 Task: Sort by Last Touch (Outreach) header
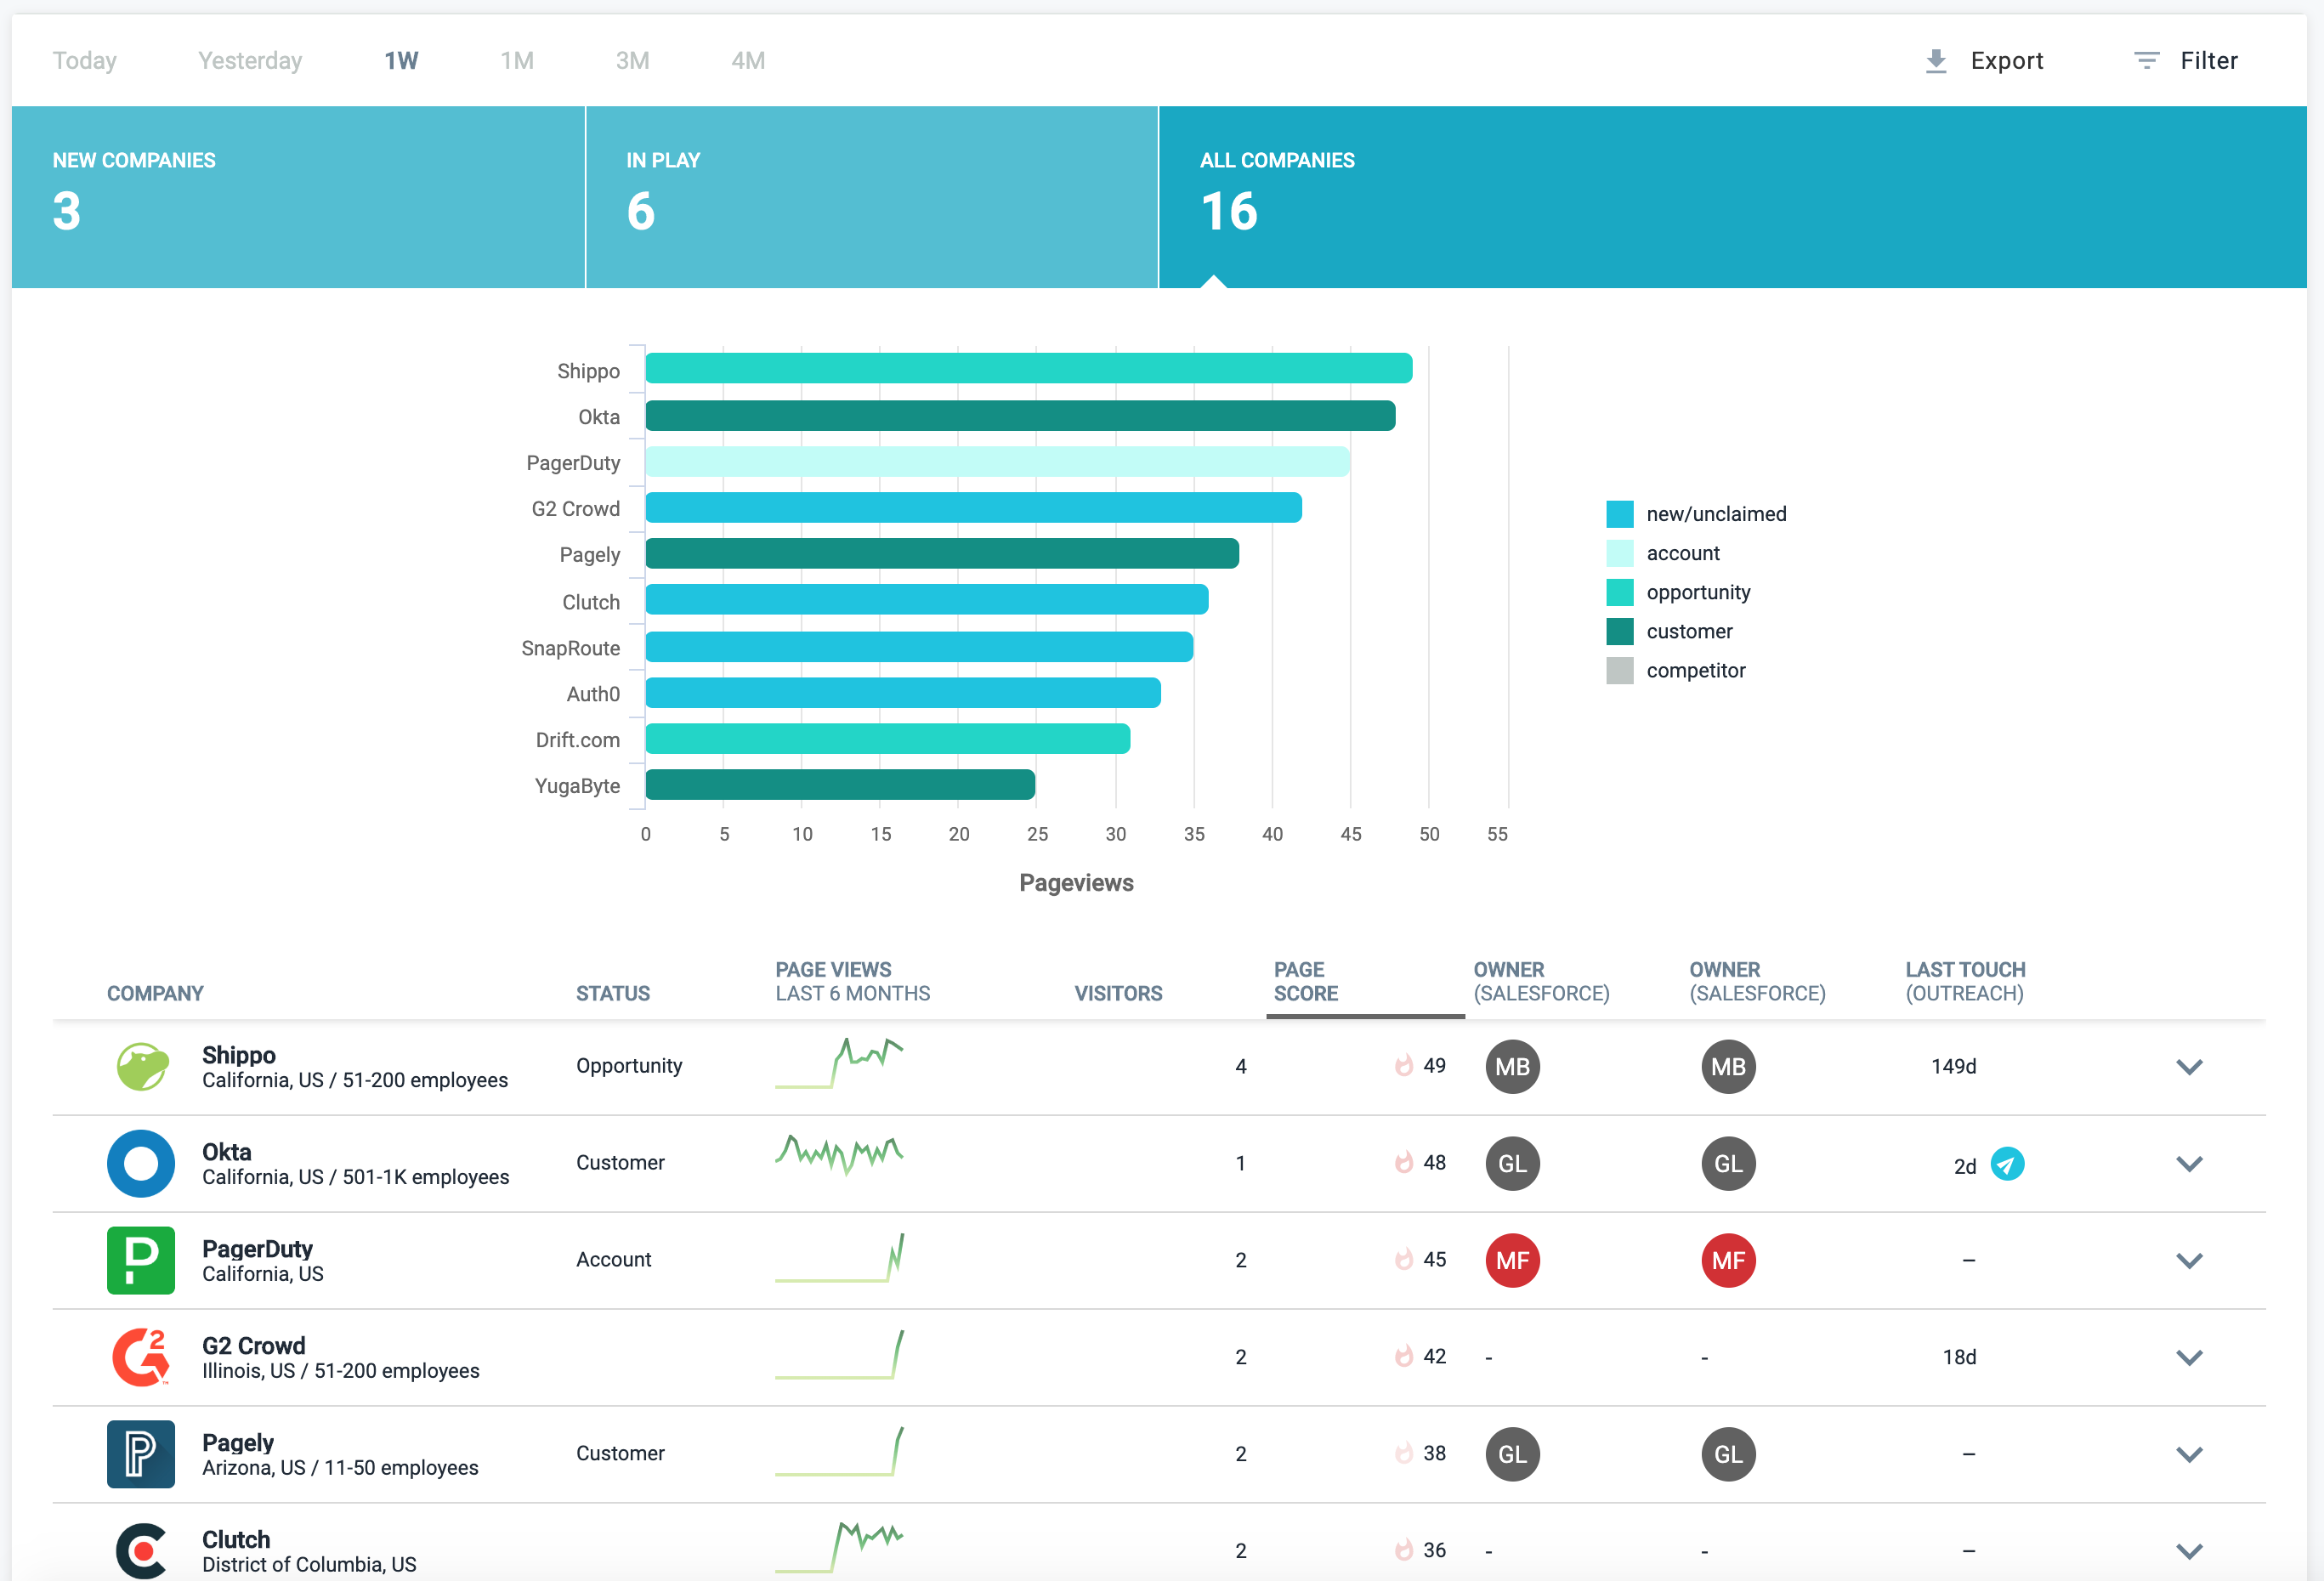[x=1965, y=981]
